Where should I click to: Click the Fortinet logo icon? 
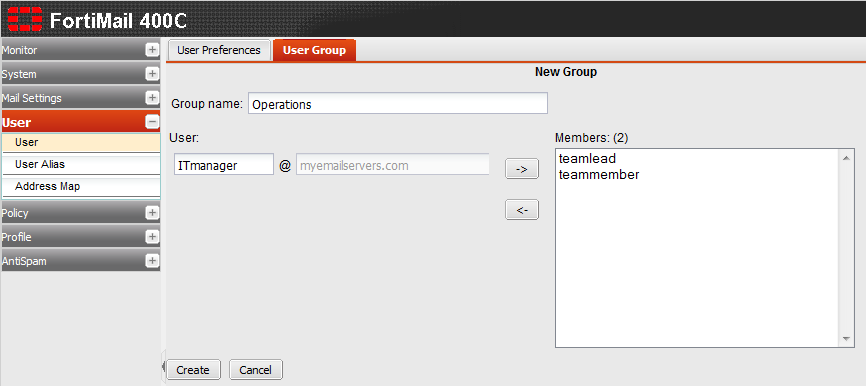point(25,19)
